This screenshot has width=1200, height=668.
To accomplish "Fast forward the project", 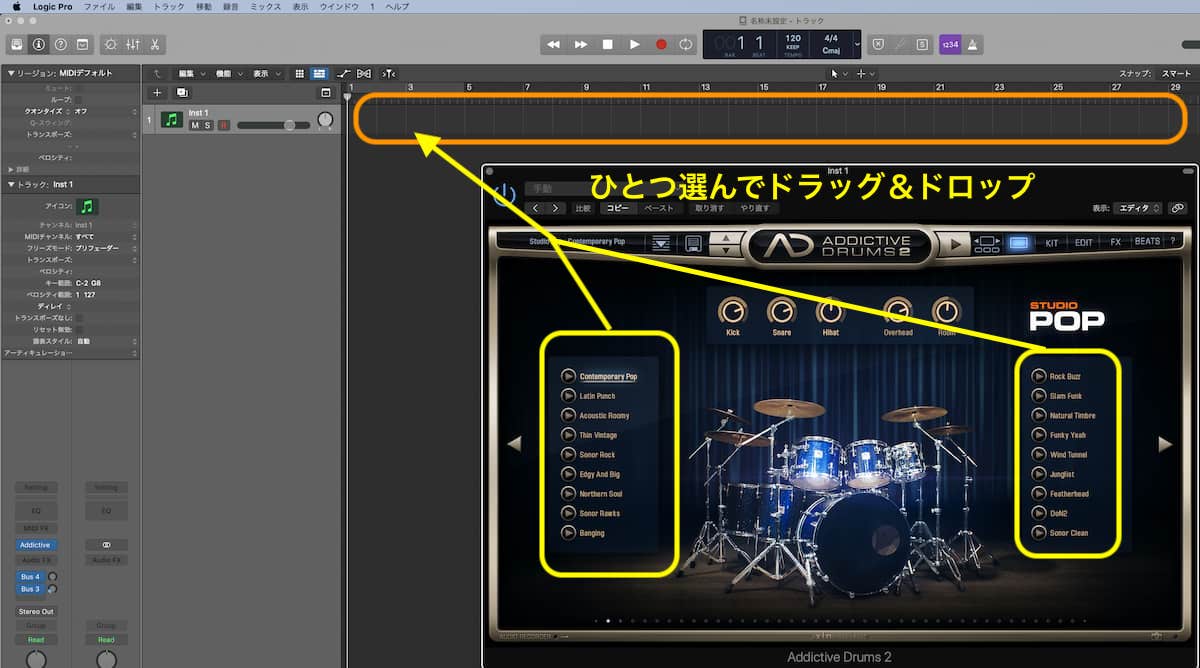I will pos(581,44).
